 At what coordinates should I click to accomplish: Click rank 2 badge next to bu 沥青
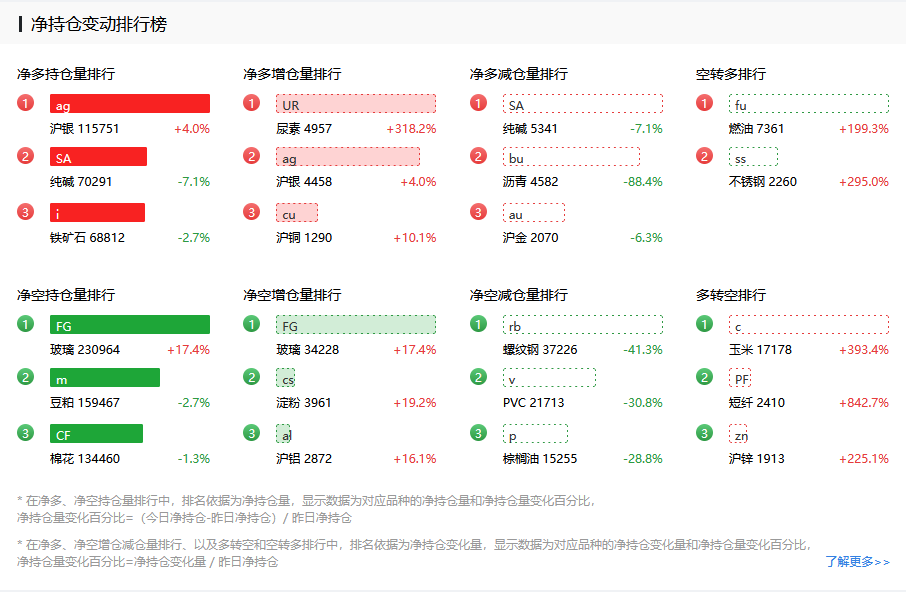(x=479, y=156)
